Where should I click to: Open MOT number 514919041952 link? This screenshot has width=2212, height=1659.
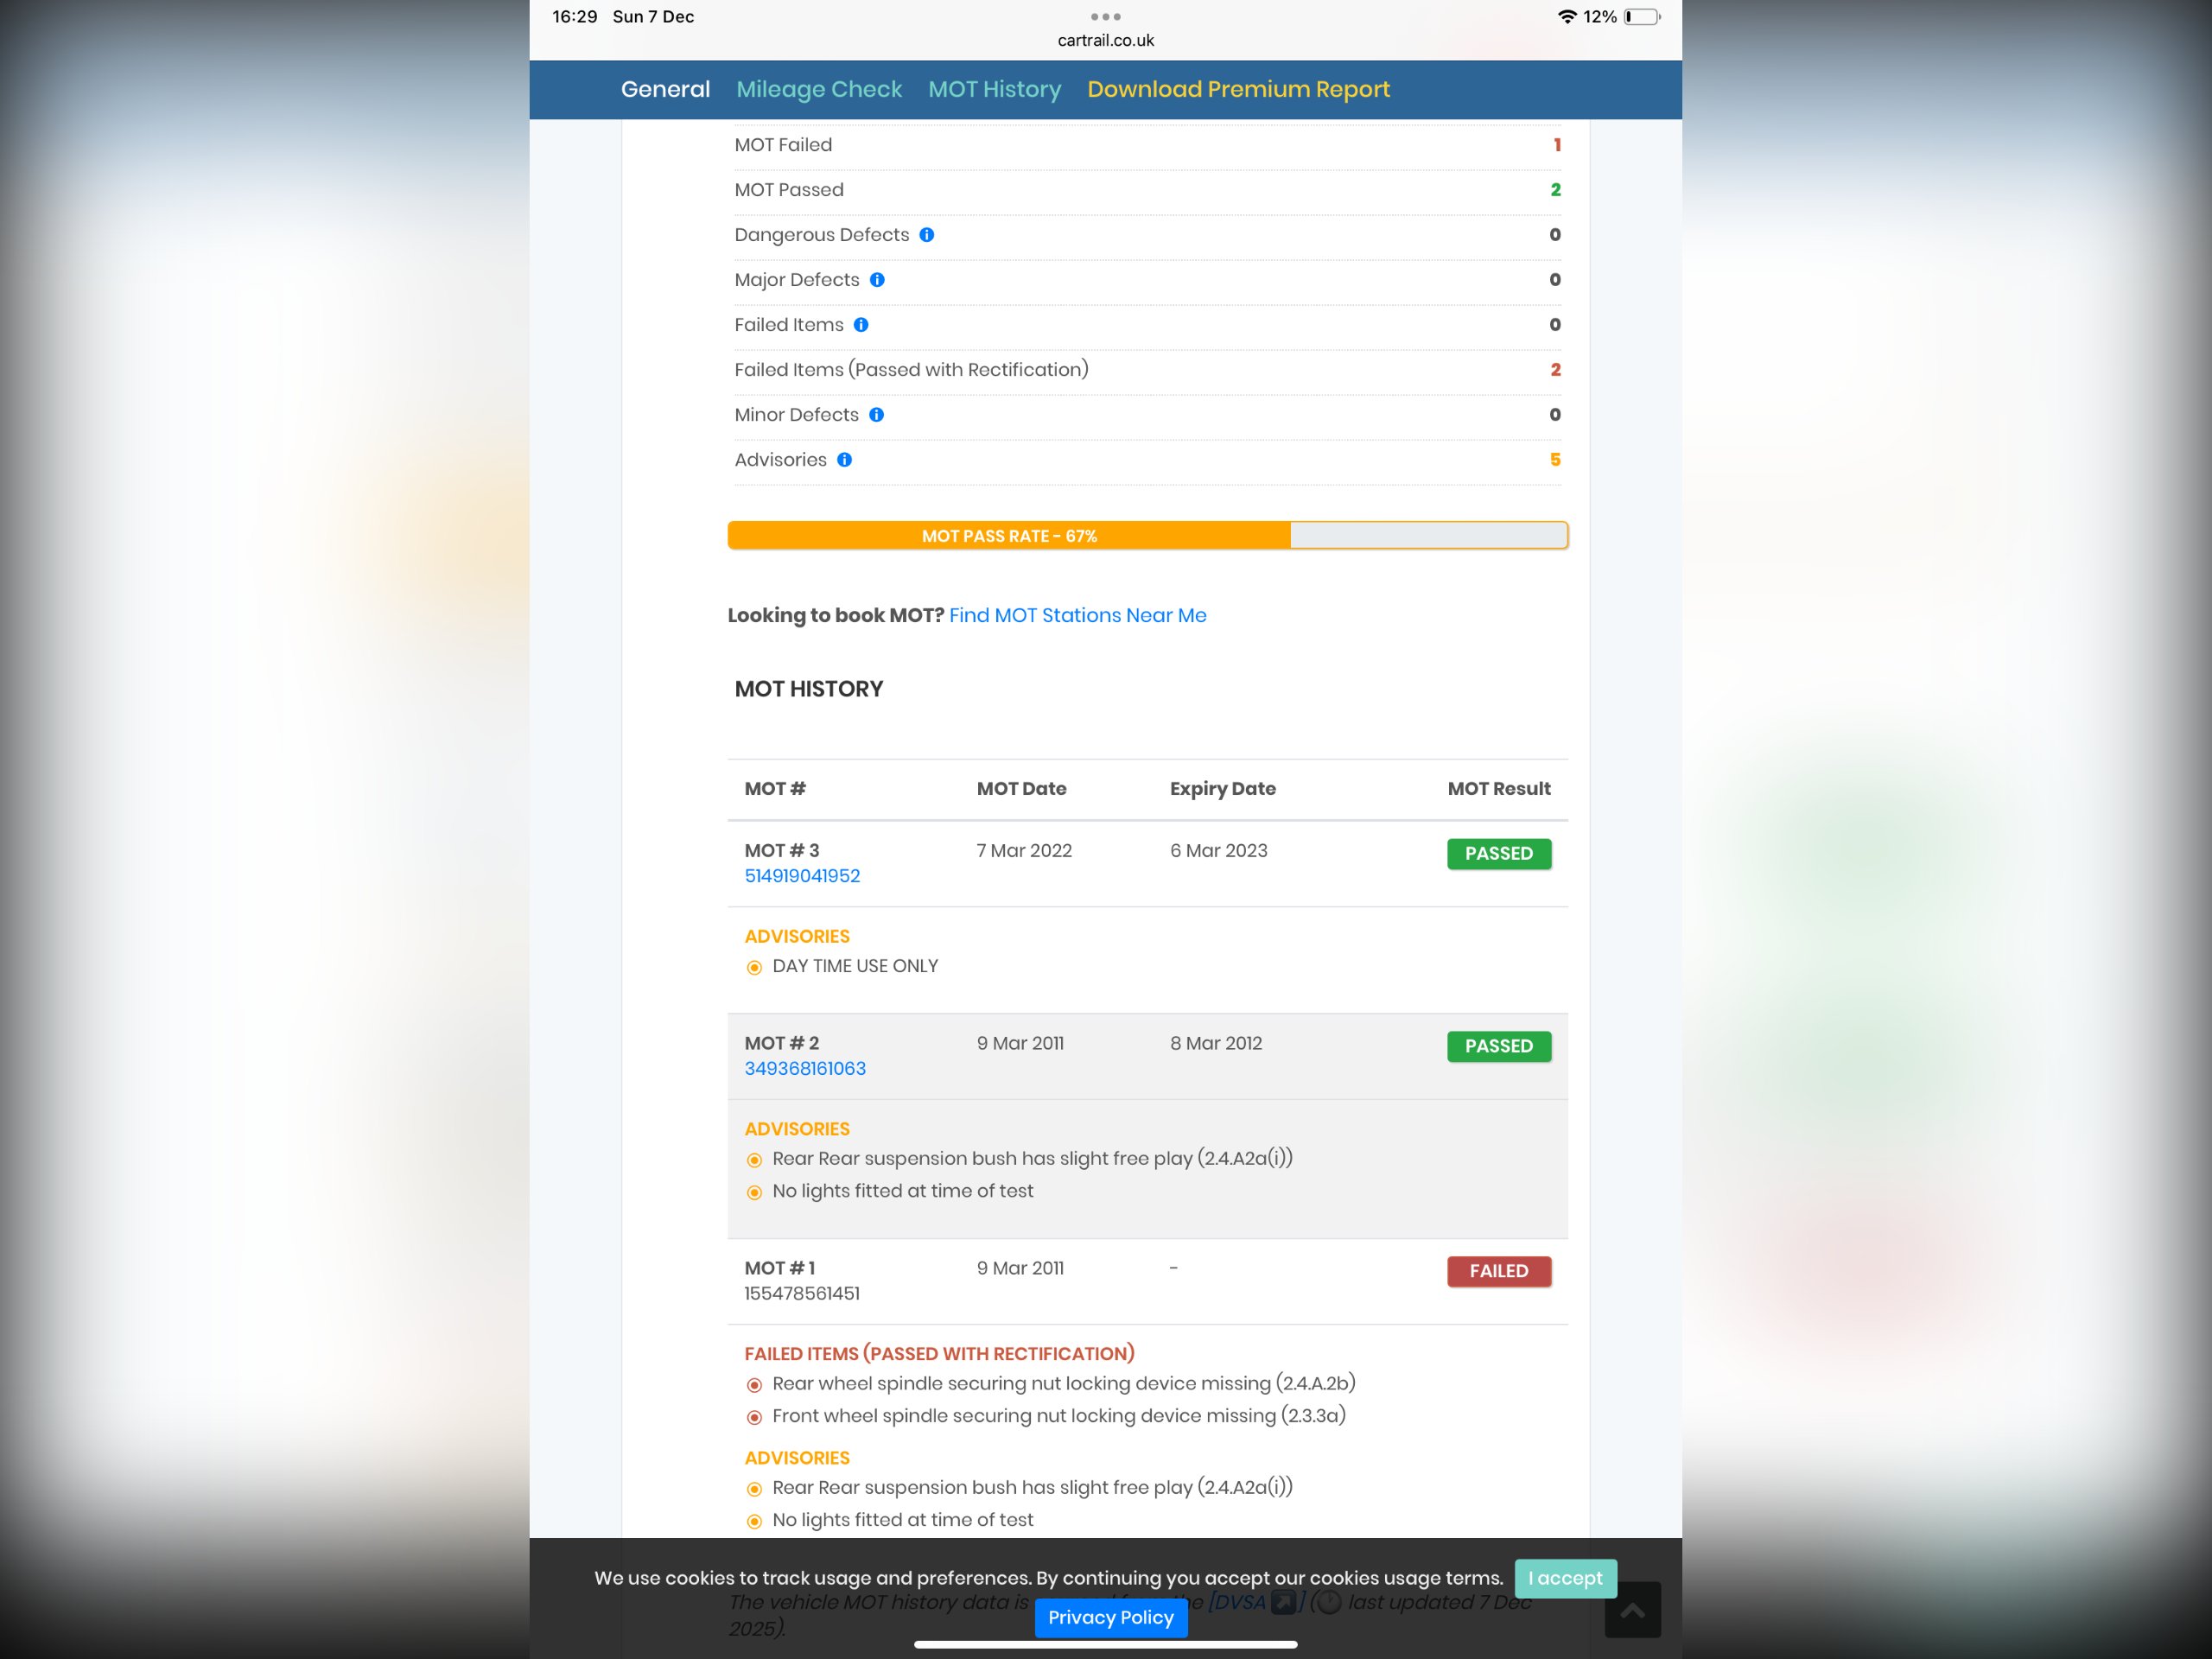tap(802, 876)
